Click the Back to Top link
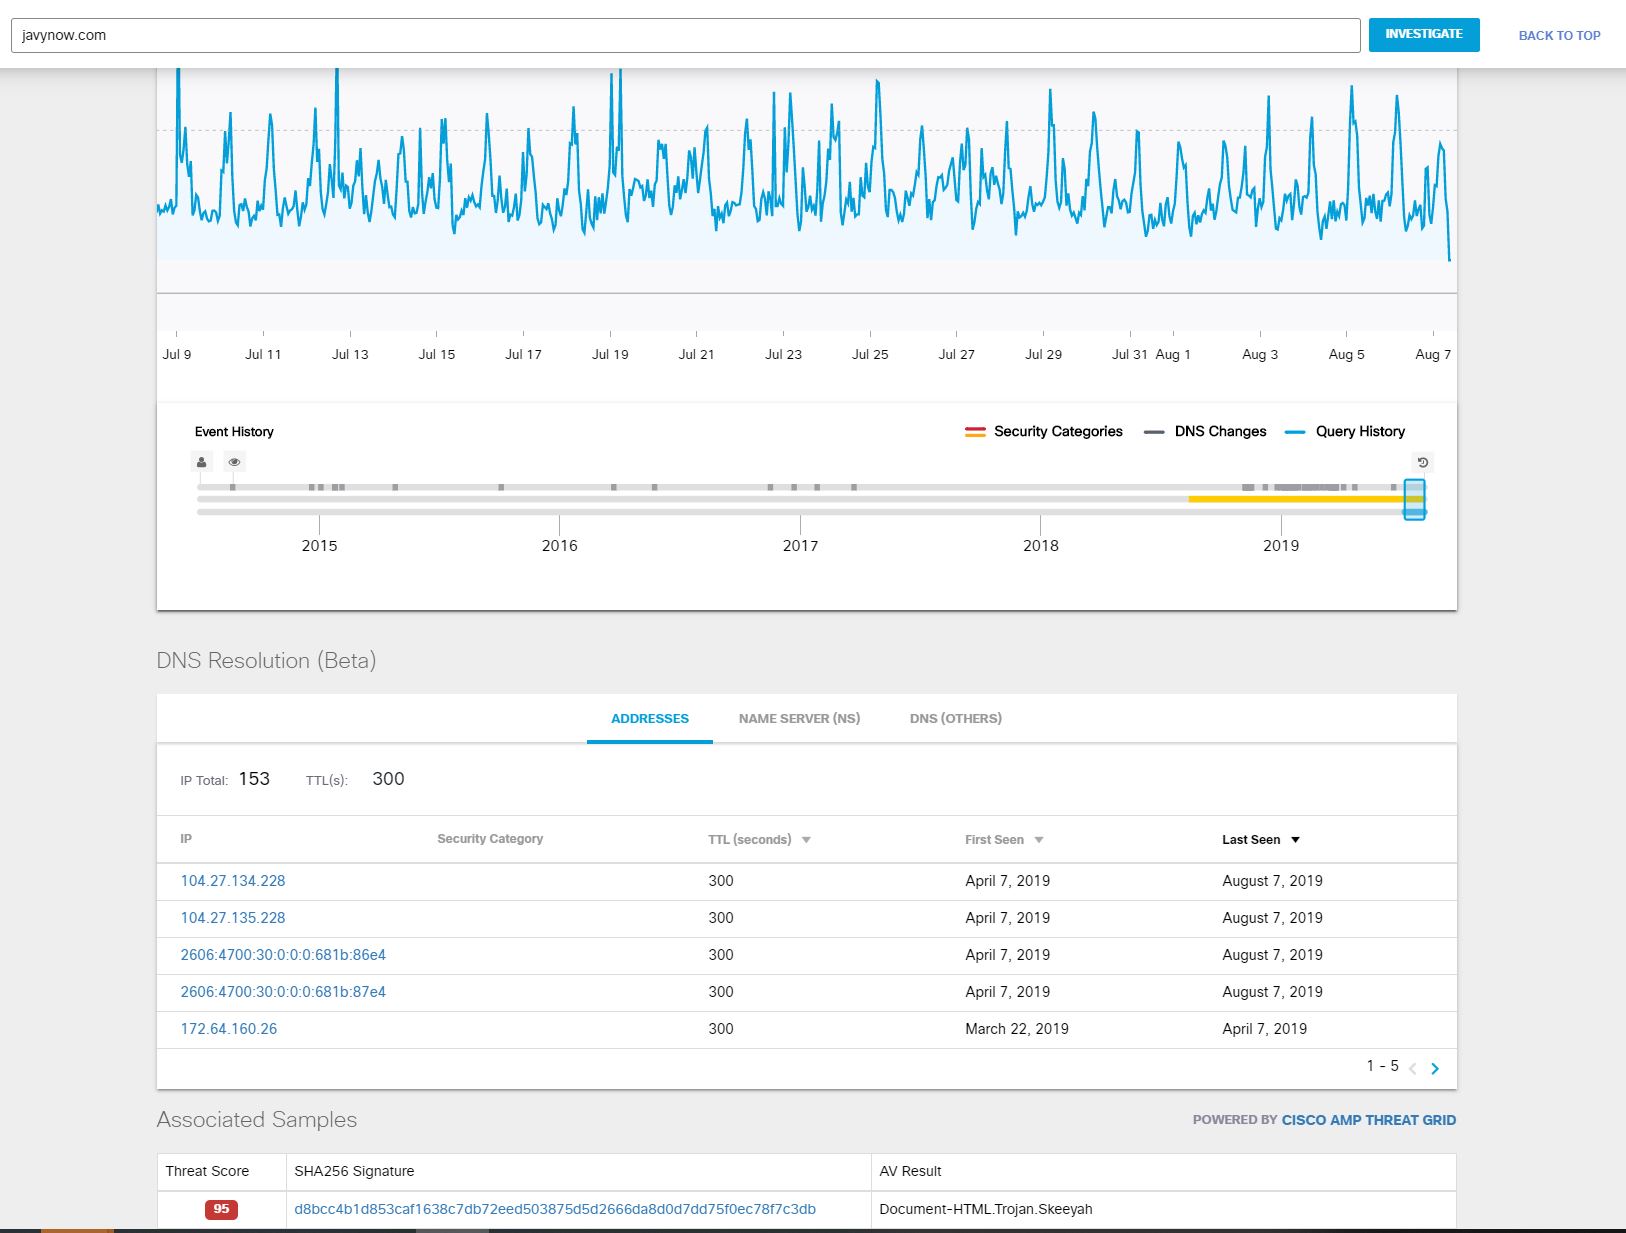The height and width of the screenshot is (1233, 1626). [1559, 35]
